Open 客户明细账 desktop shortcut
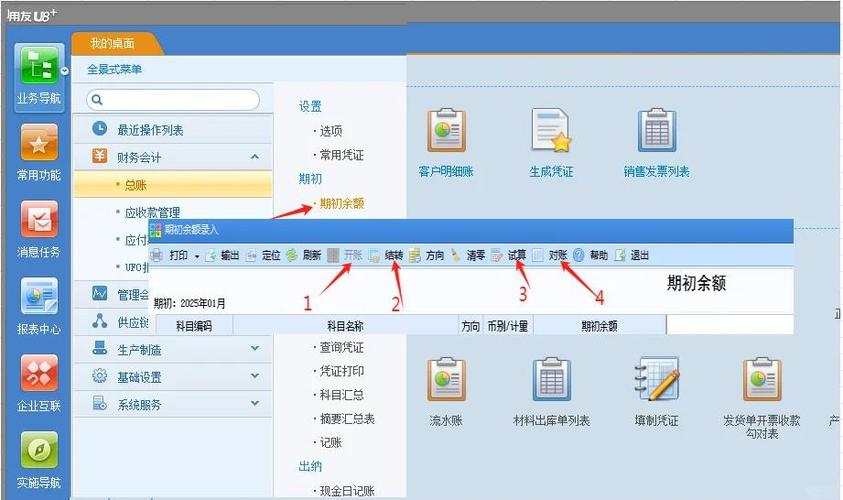 coord(446,144)
